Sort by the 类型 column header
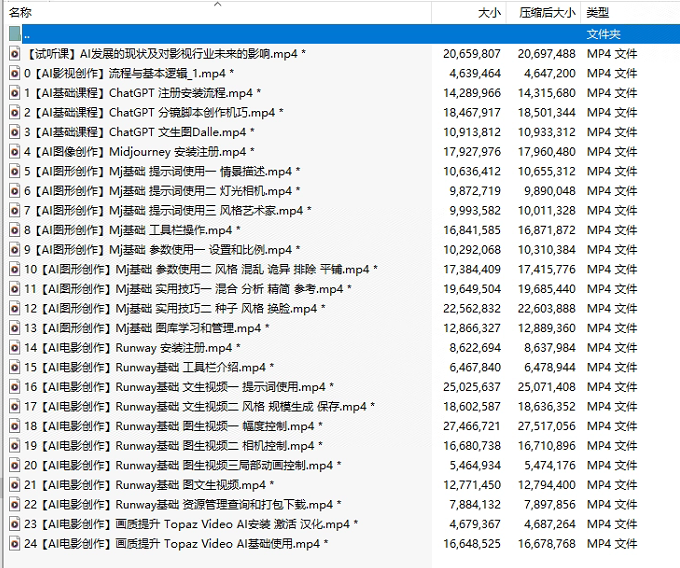 (598, 13)
